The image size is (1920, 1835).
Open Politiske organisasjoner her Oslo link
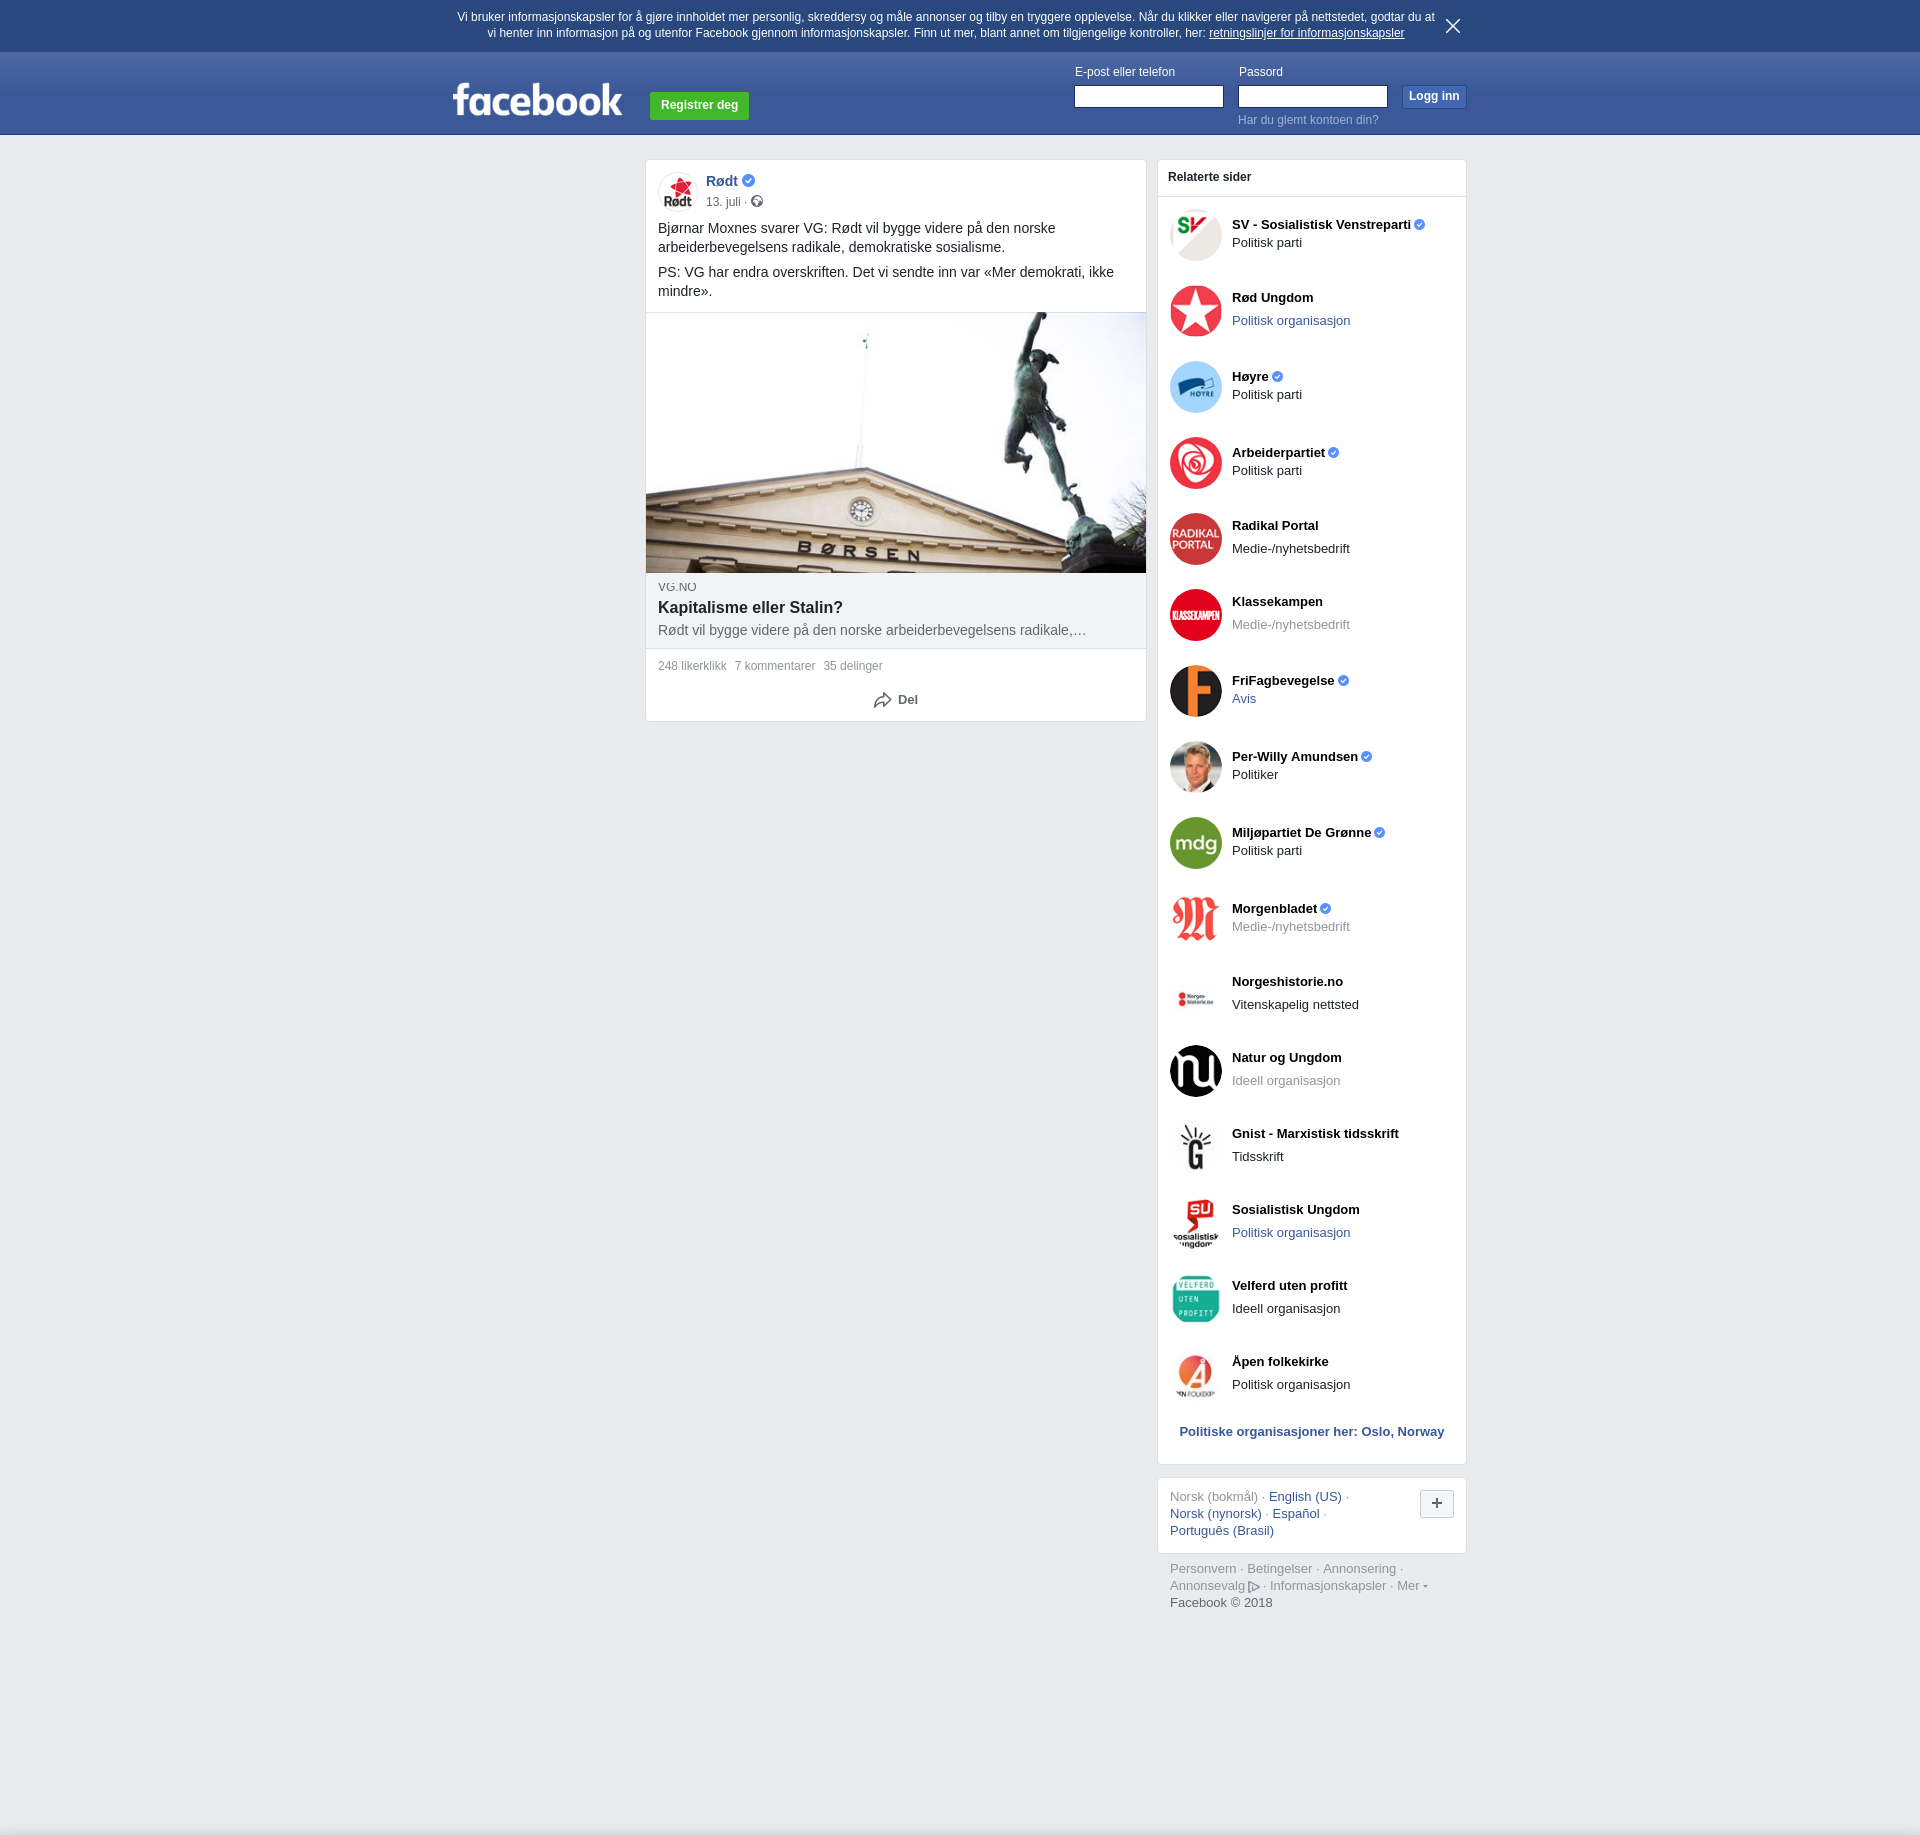(1312, 1432)
